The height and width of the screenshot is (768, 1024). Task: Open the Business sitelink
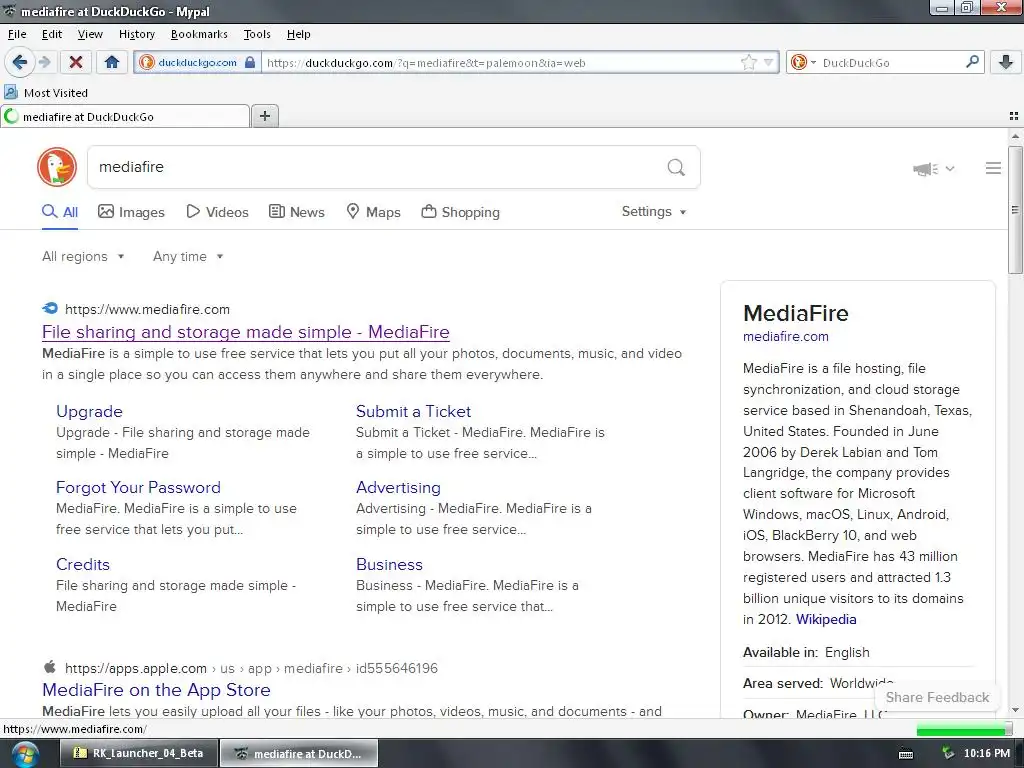(389, 564)
